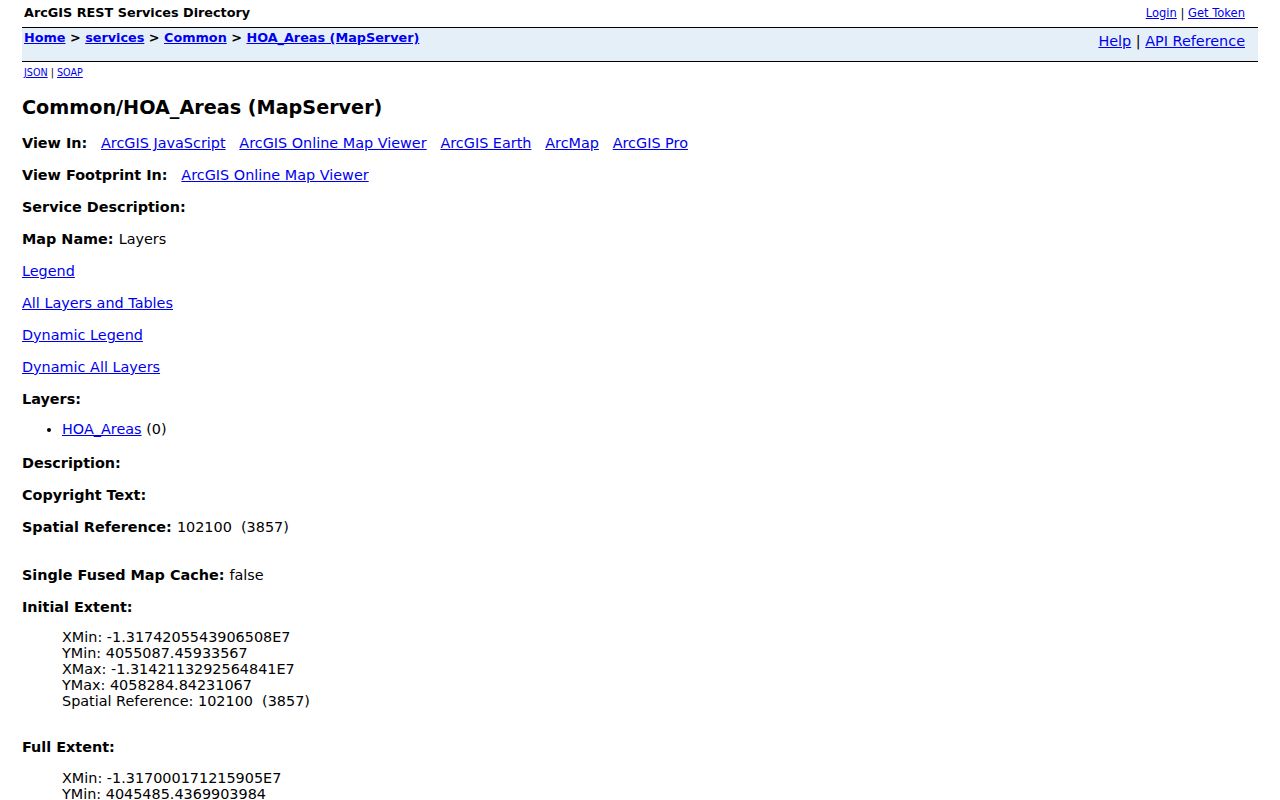Viewport: 1280px width, 800px height.
Task: Click the Spatial Reference value 102100 (3857)
Action: pos(233,527)
